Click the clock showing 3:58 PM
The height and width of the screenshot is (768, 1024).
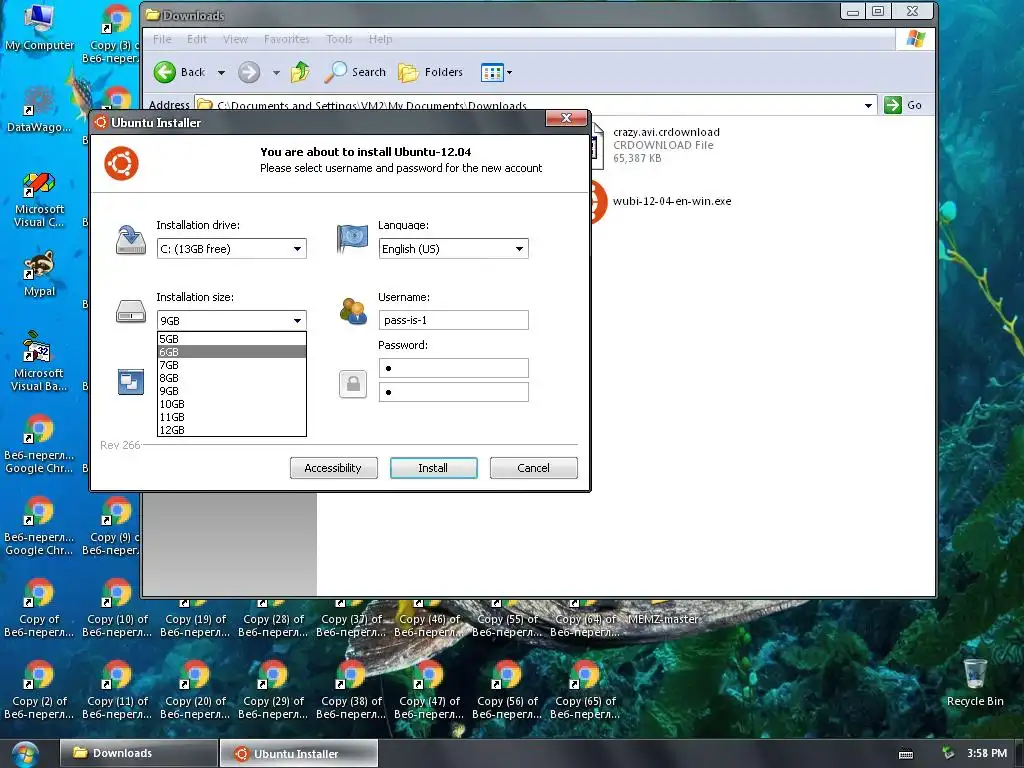click(987, 753)
